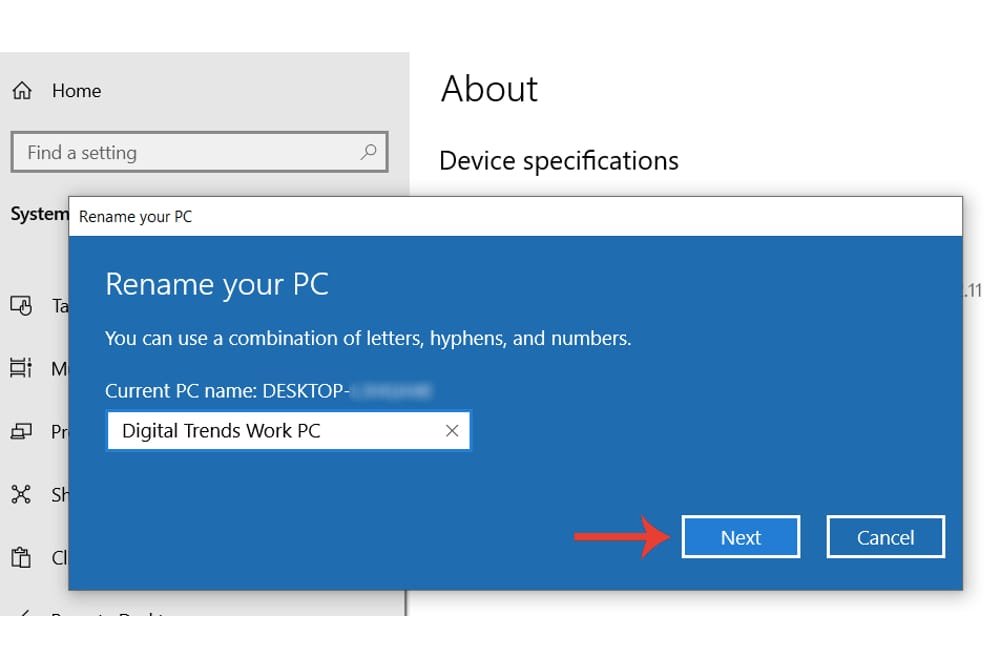
Task: Click the large Rename your PC heading
Action: point(217,284)
